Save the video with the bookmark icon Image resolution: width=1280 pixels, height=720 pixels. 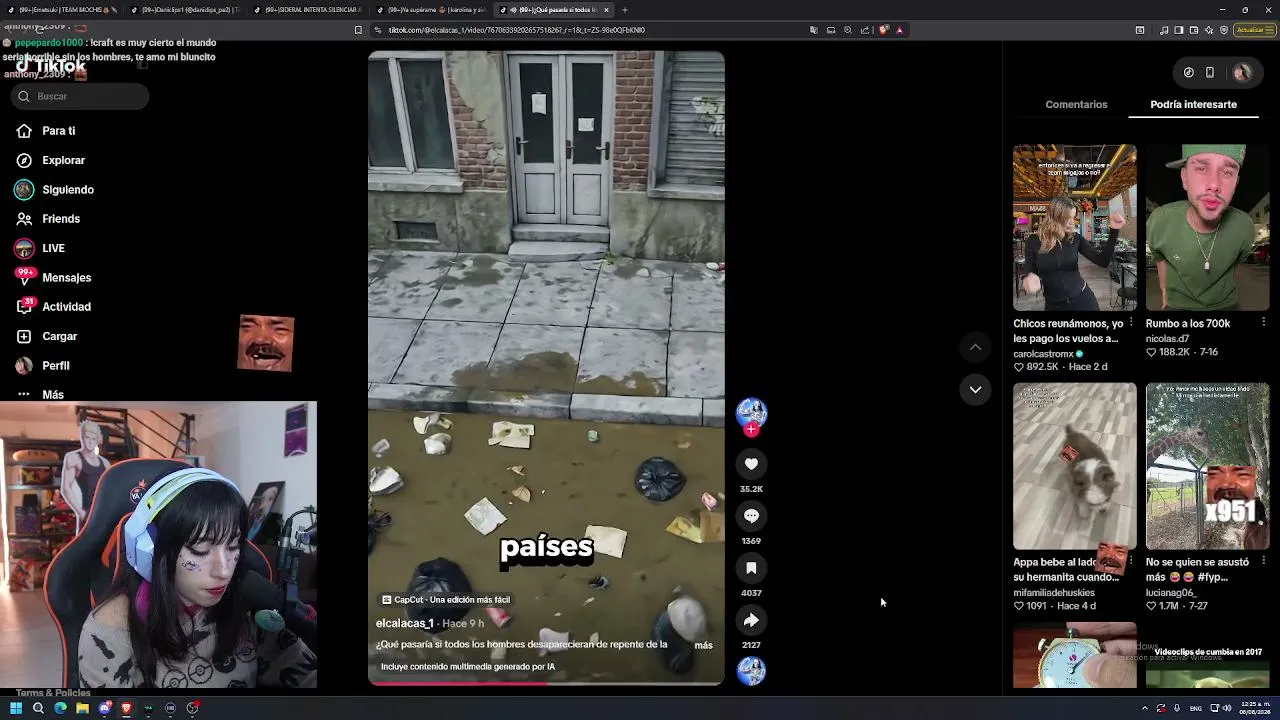tap(751, 567)
